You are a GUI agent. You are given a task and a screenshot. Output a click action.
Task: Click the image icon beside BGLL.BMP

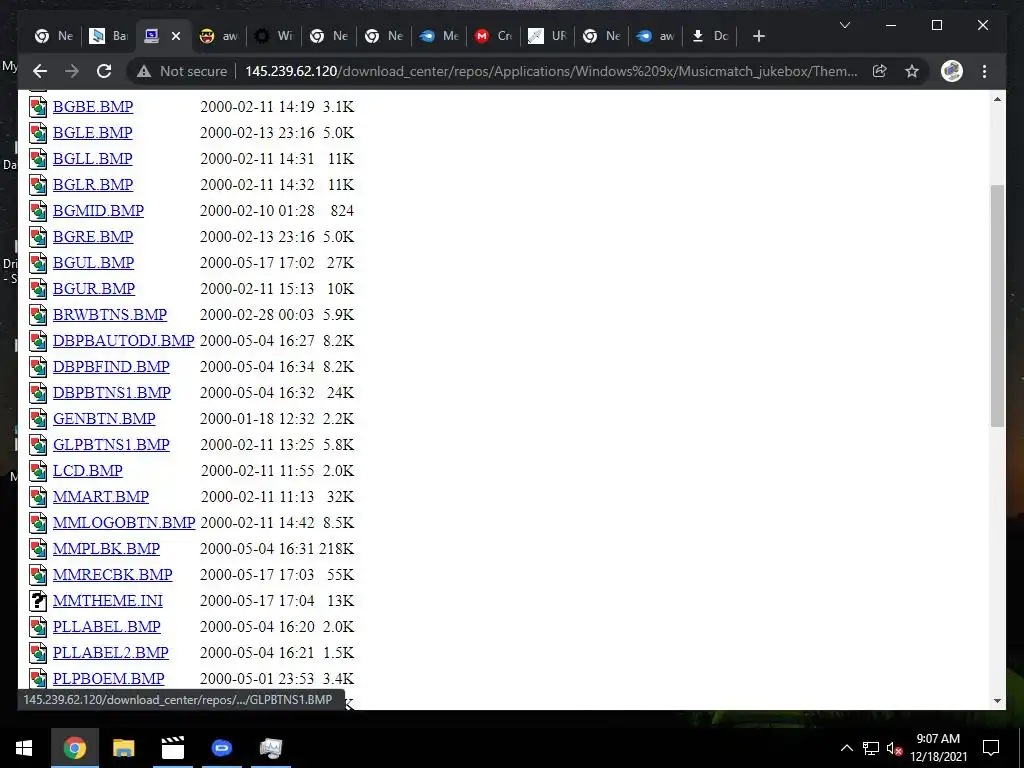(x=38, y=159)
